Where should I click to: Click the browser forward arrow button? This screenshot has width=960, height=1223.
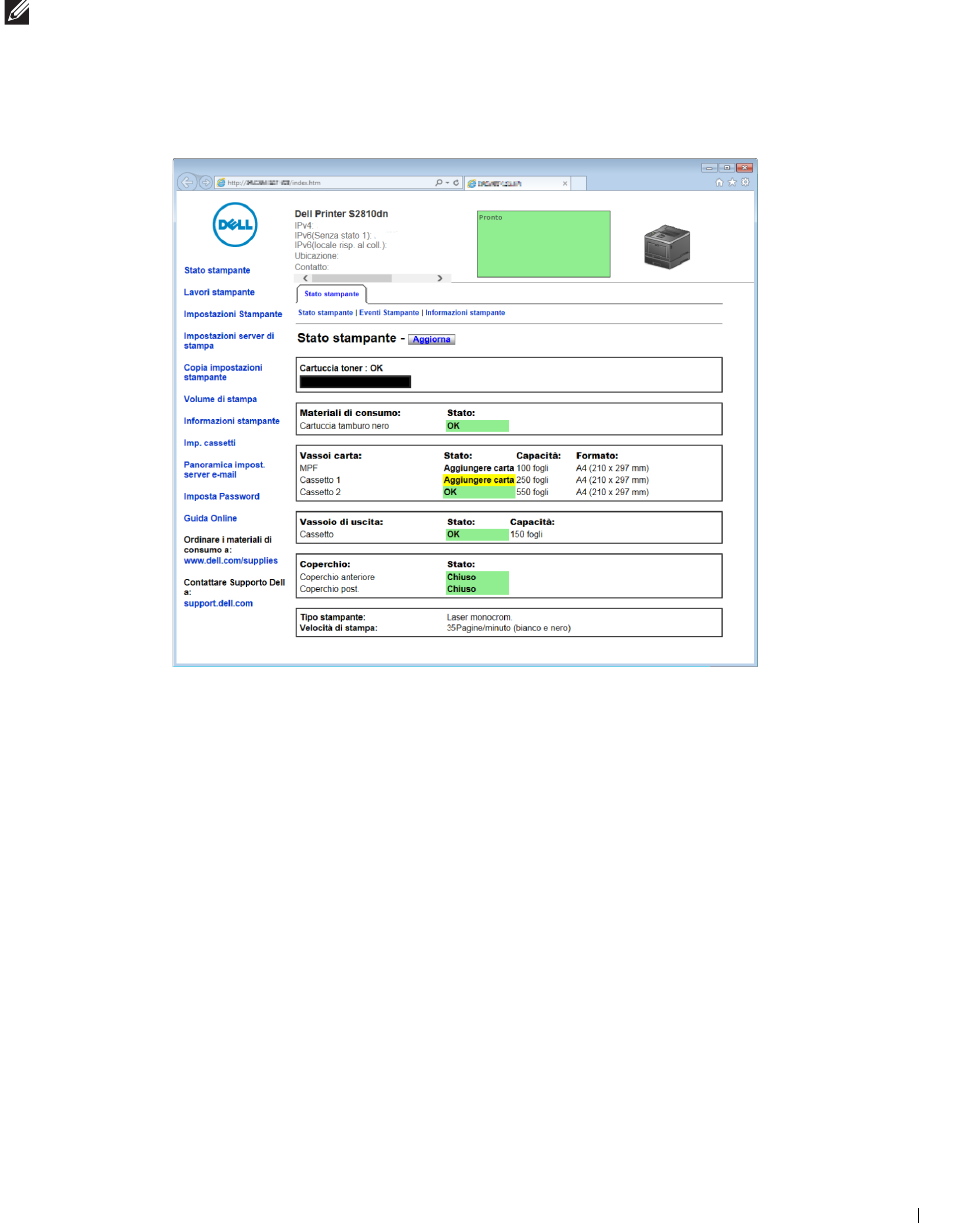point(204,183)
